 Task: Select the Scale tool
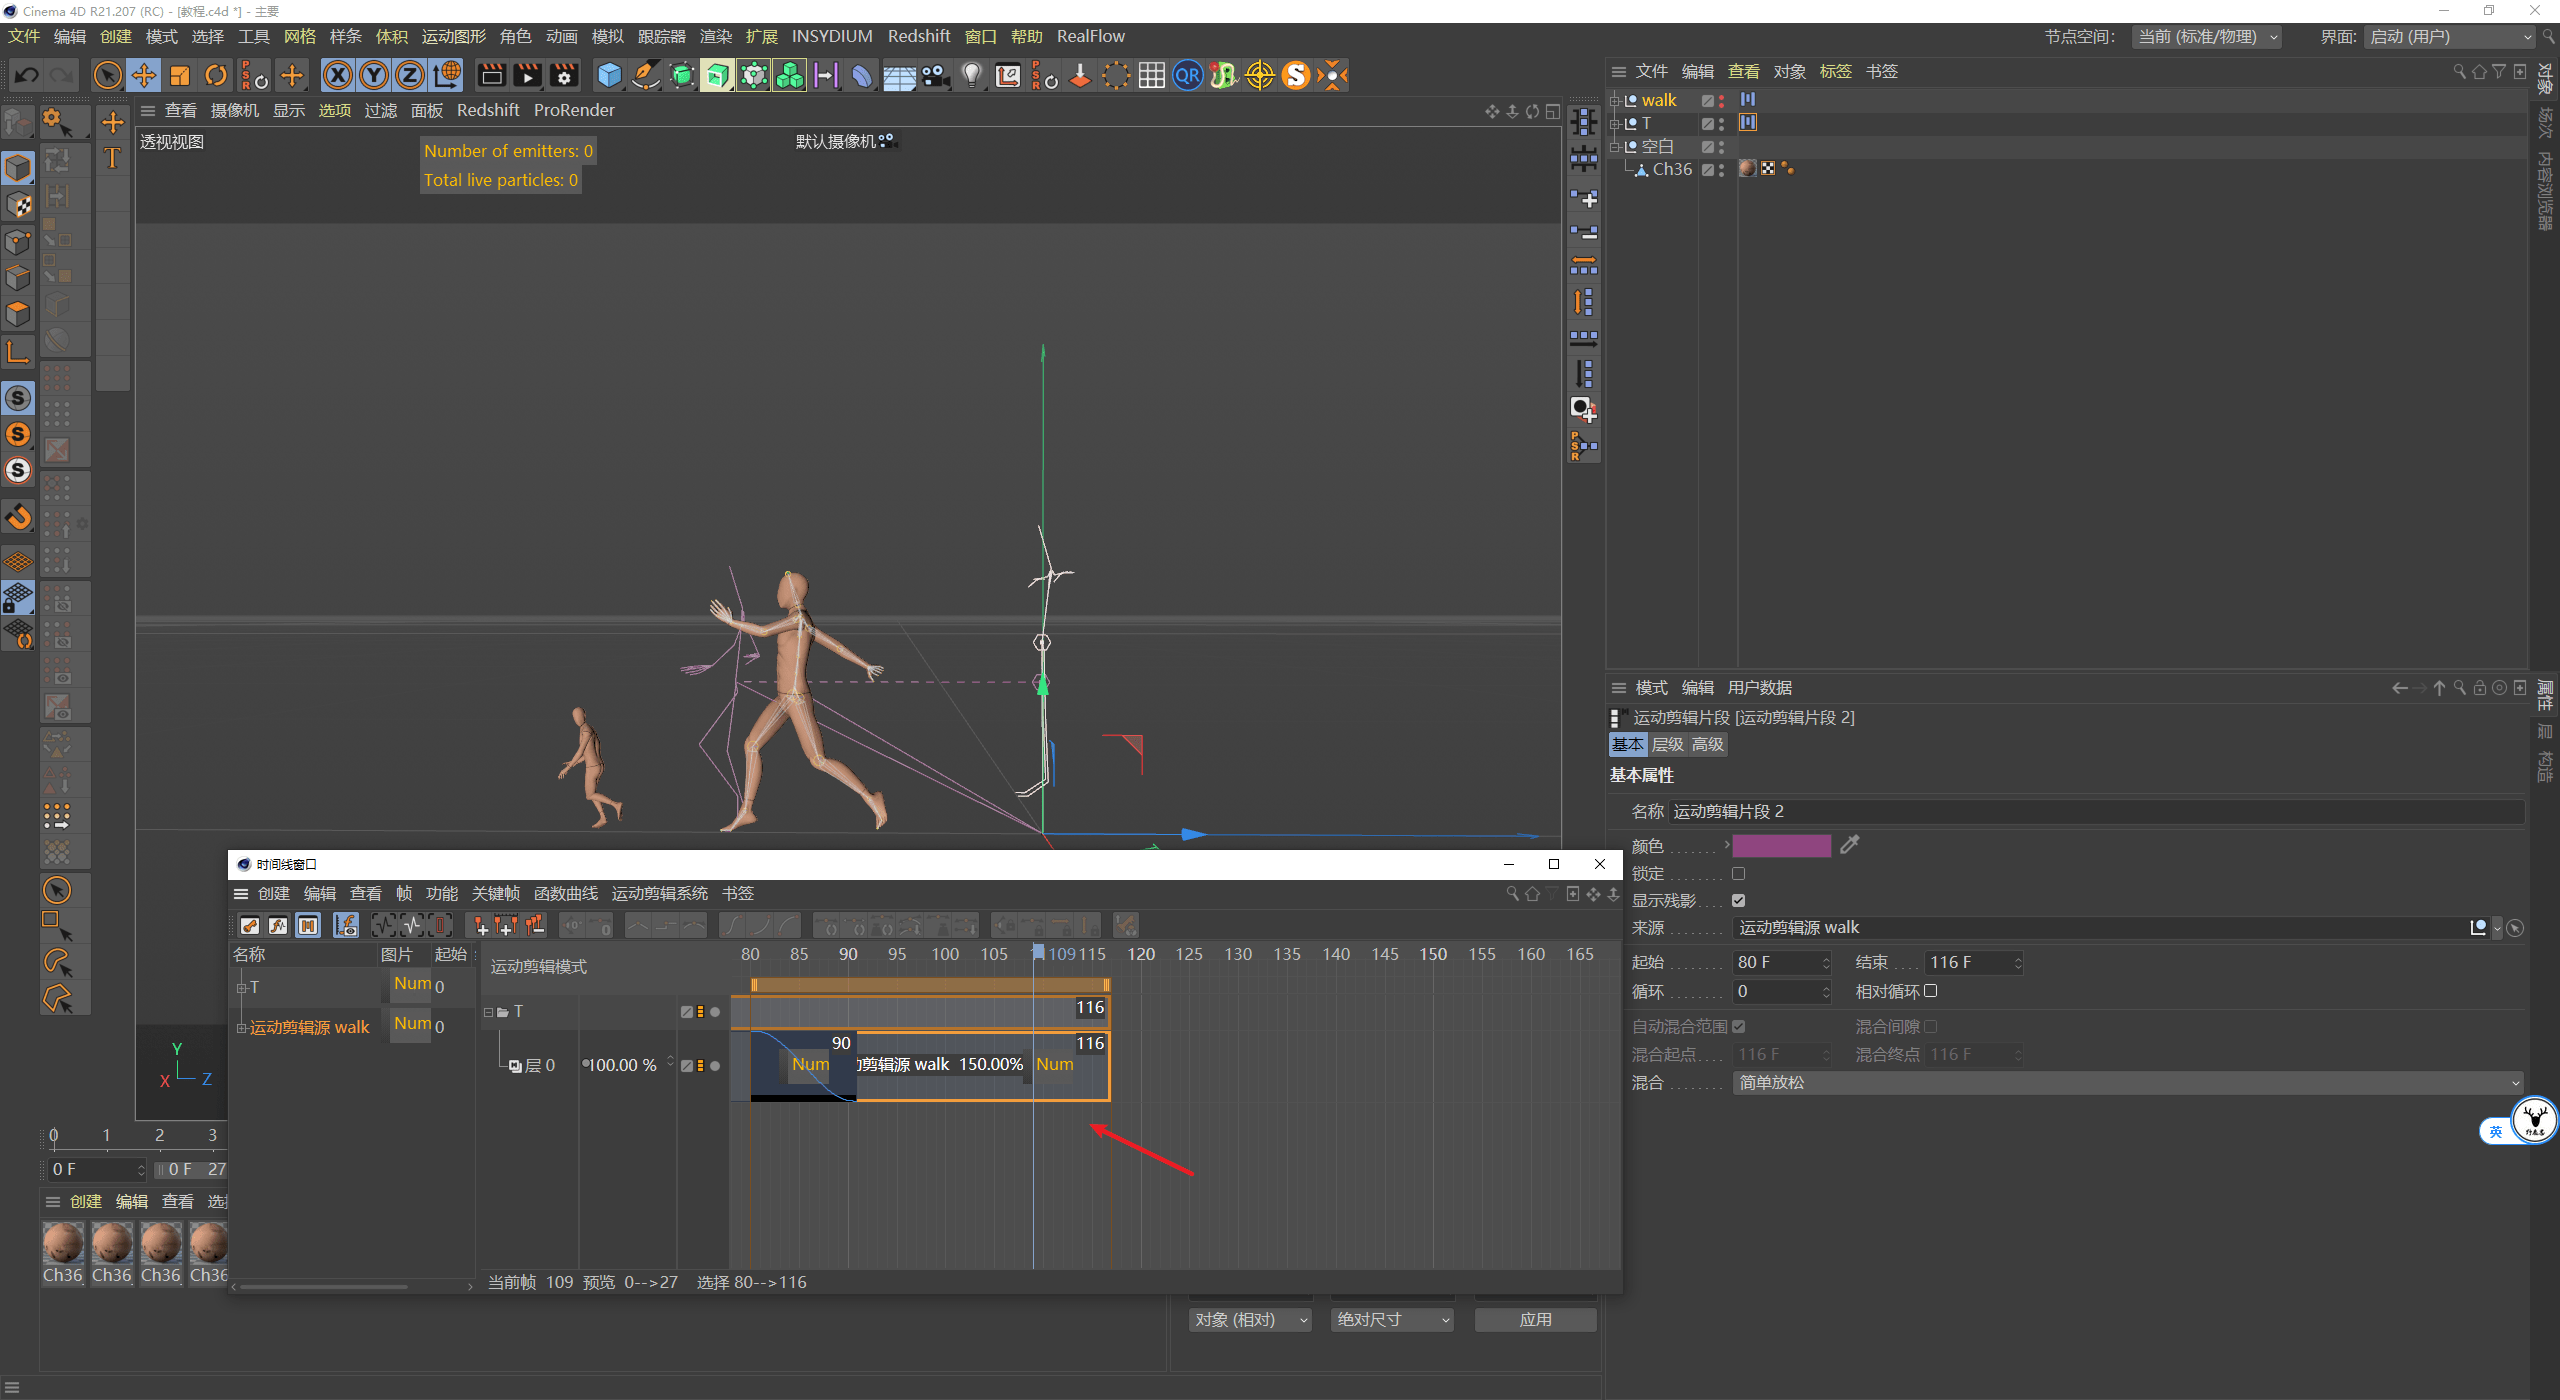point(180,75)
